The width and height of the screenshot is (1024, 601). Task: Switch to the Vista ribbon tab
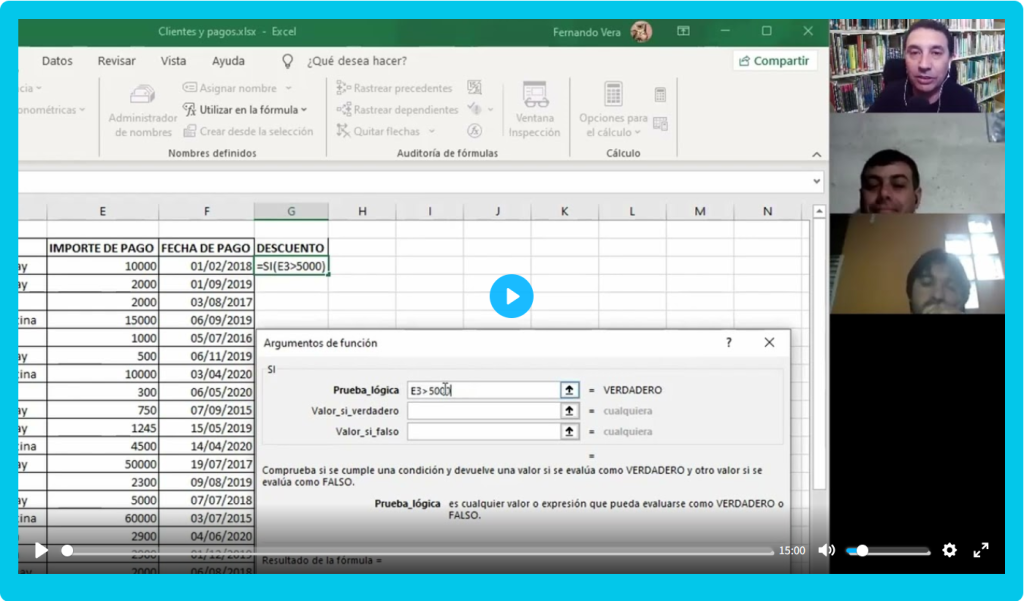173,61
